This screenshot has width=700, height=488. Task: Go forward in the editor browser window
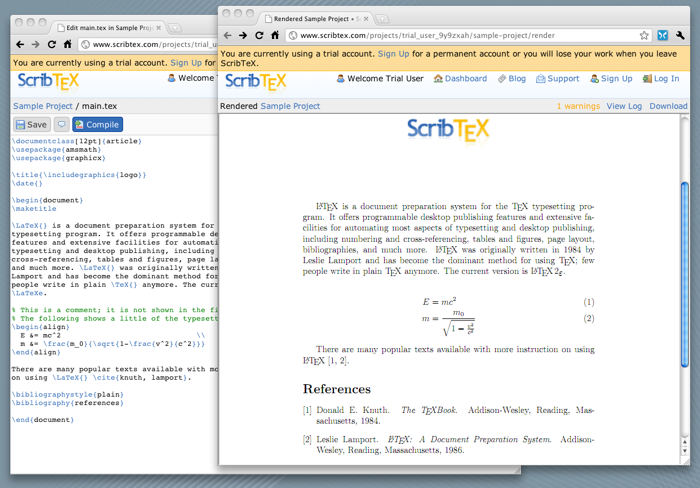point(36,44)
